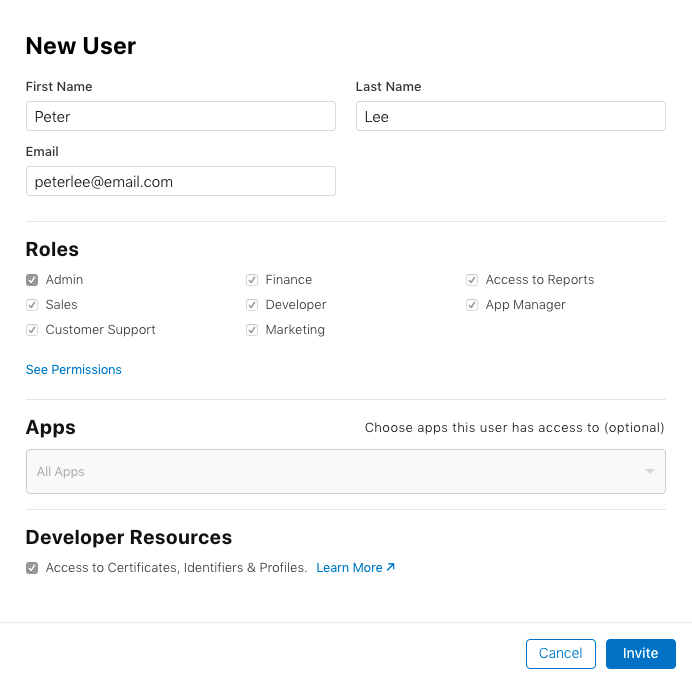Image resolution: width=692 pixels, height=681 pixels.
Task: Click the Cancel button
Action: 560,653
